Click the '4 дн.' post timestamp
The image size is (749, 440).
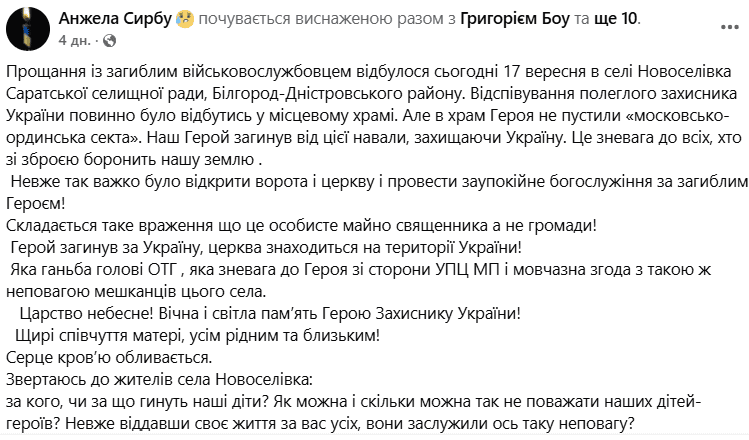point(74,40)
